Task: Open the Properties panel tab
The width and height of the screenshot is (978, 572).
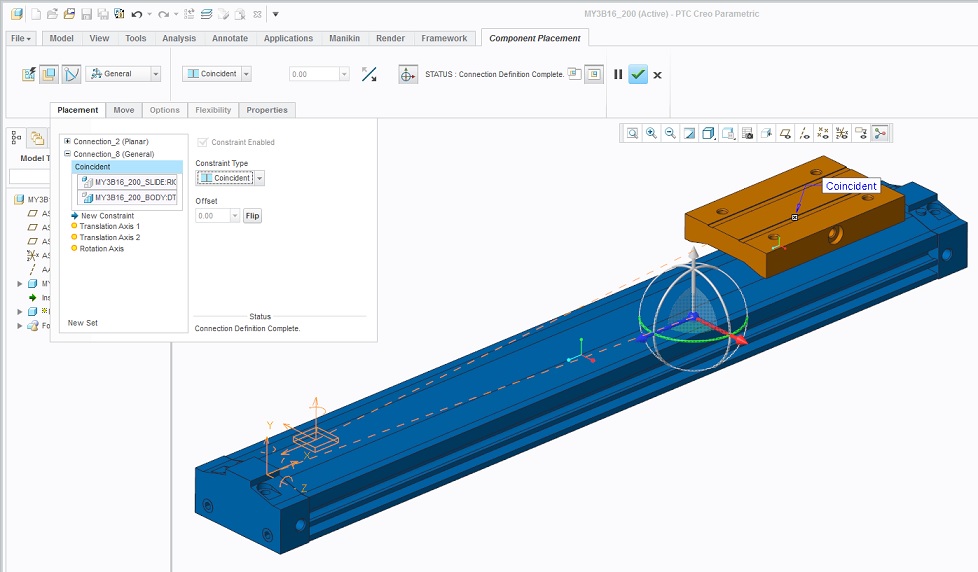Action: pyautogui.click(x=267, y=110)
